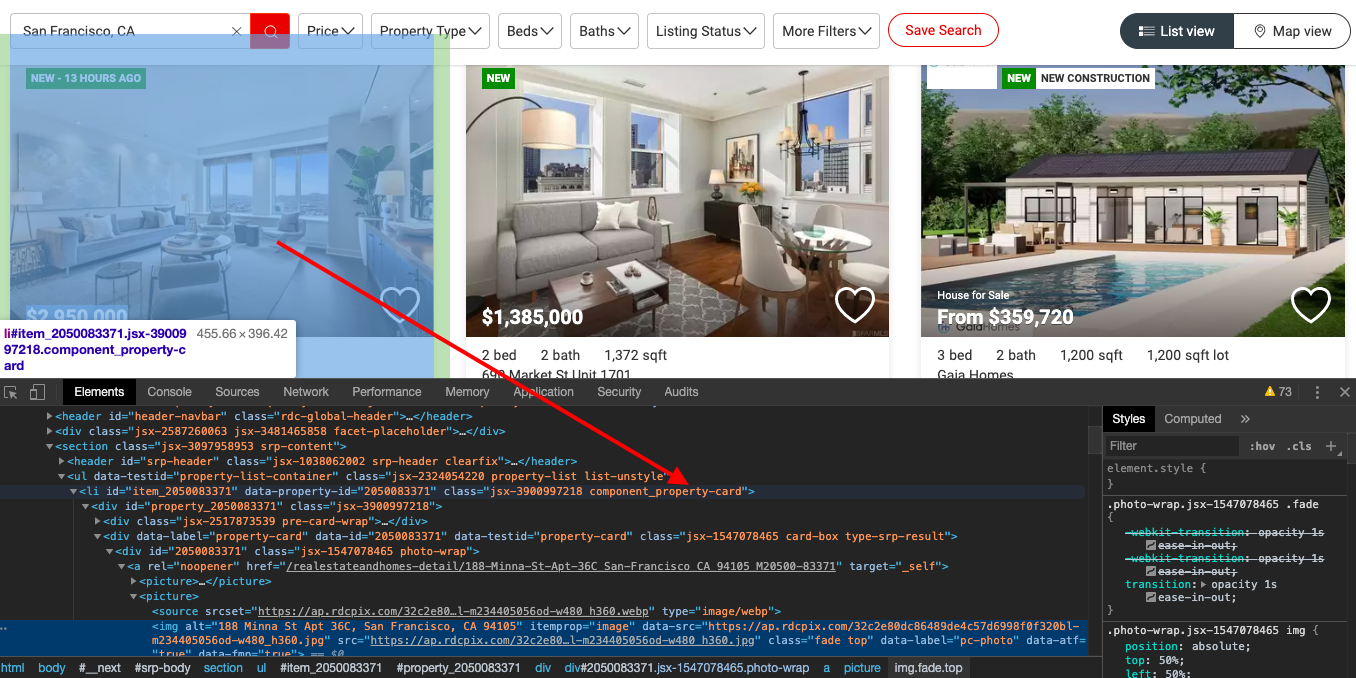This screenshot has height=678, width=1356.
Task: Add new style rule with plus icon
Action: (1331, 446)
